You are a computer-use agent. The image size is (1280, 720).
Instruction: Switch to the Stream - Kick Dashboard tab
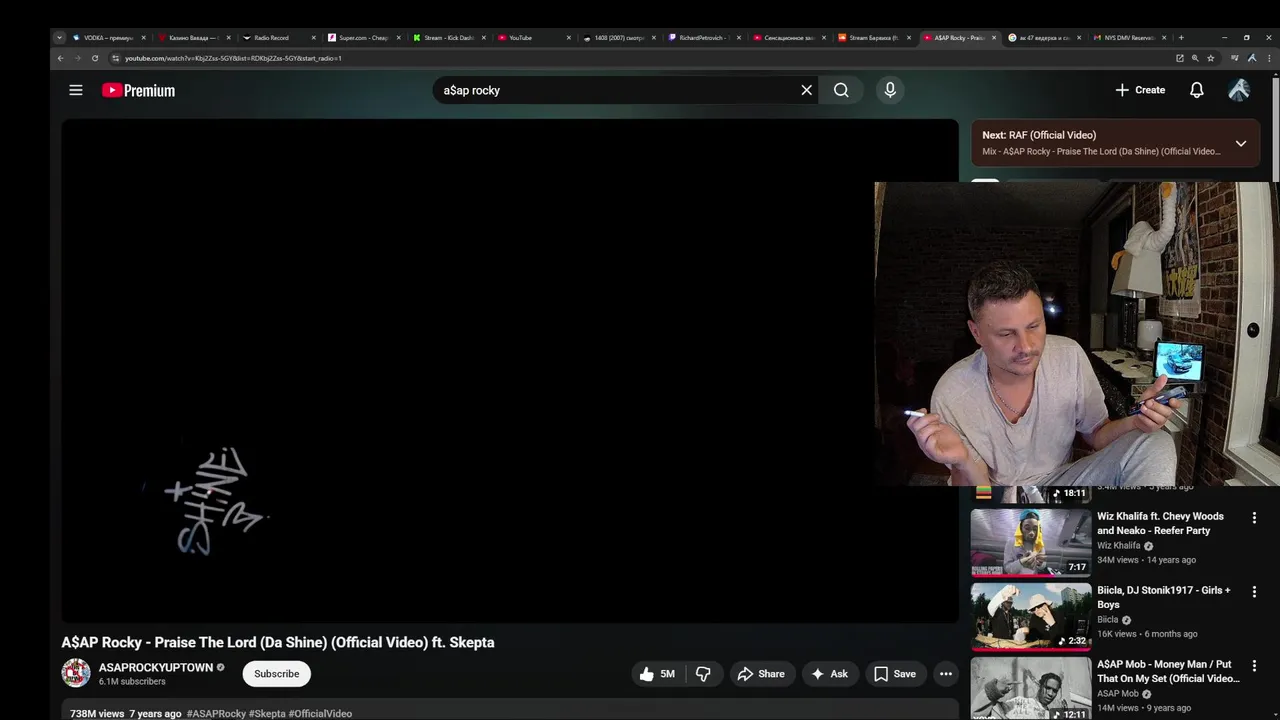click(x=448, y=38)
